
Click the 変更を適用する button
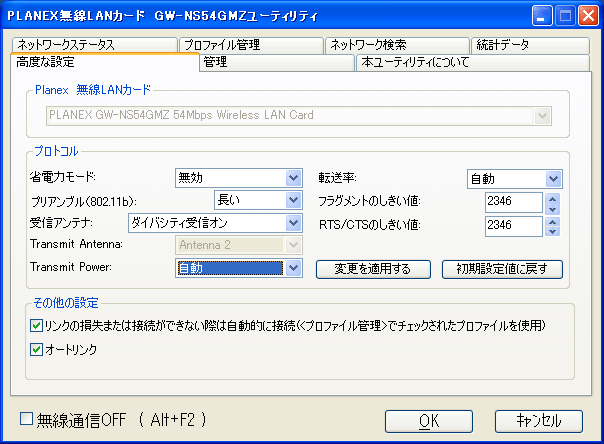pos(373,269)
